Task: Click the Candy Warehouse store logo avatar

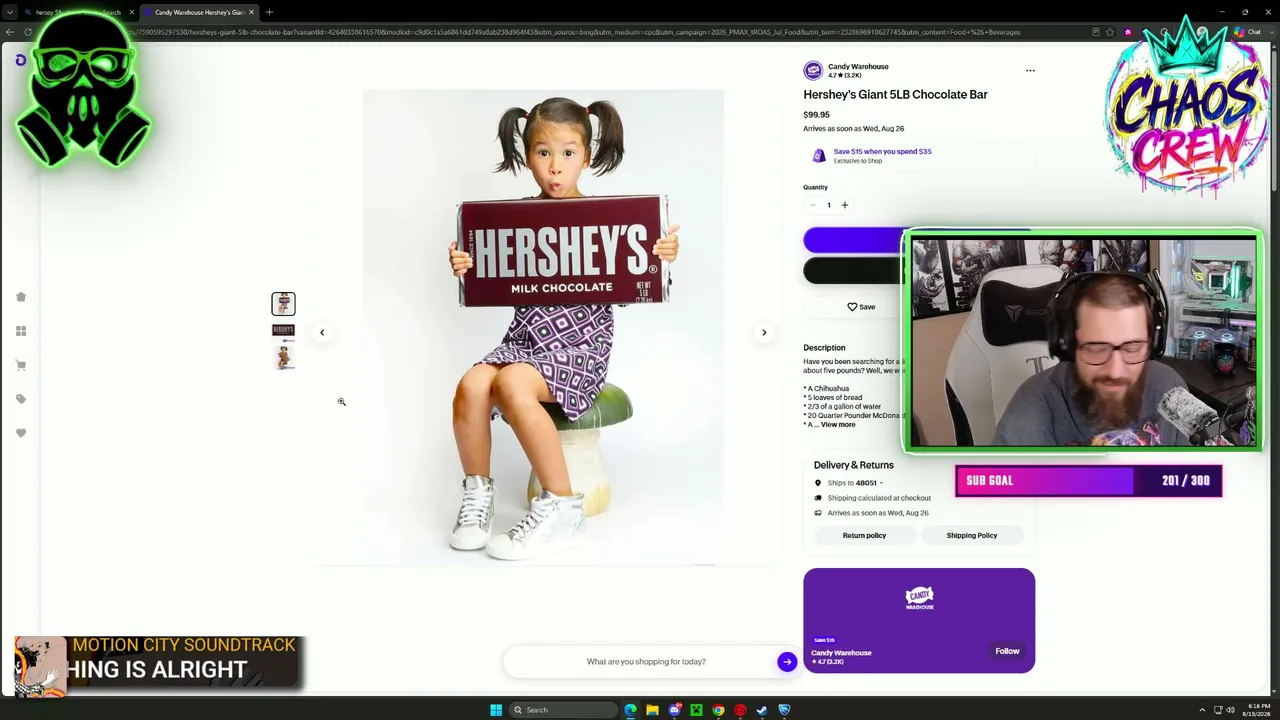Action: pos(813,71)
